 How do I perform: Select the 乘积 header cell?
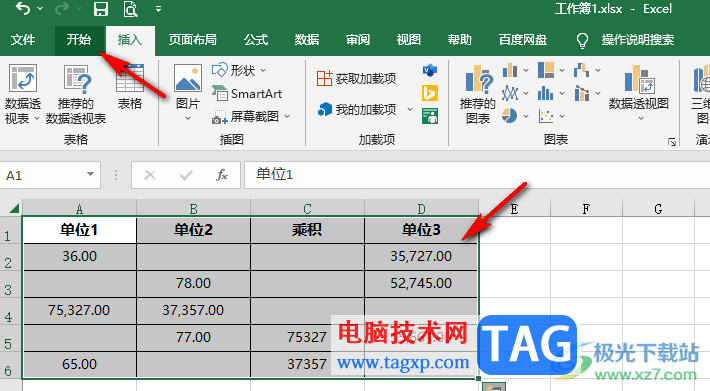coord(307,230)
